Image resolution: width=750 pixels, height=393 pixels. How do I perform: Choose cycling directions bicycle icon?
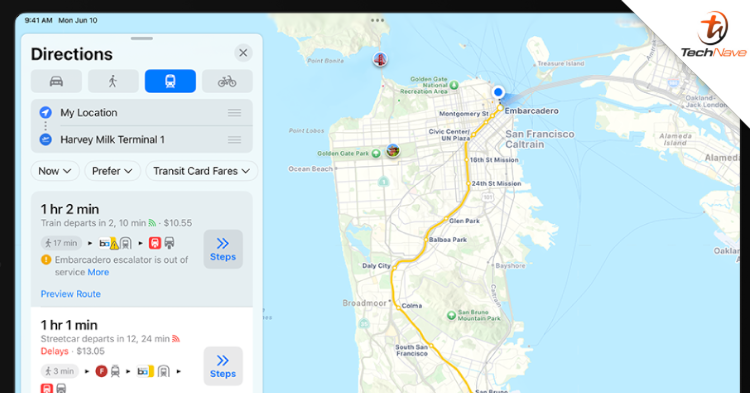[x=227, y=81]
